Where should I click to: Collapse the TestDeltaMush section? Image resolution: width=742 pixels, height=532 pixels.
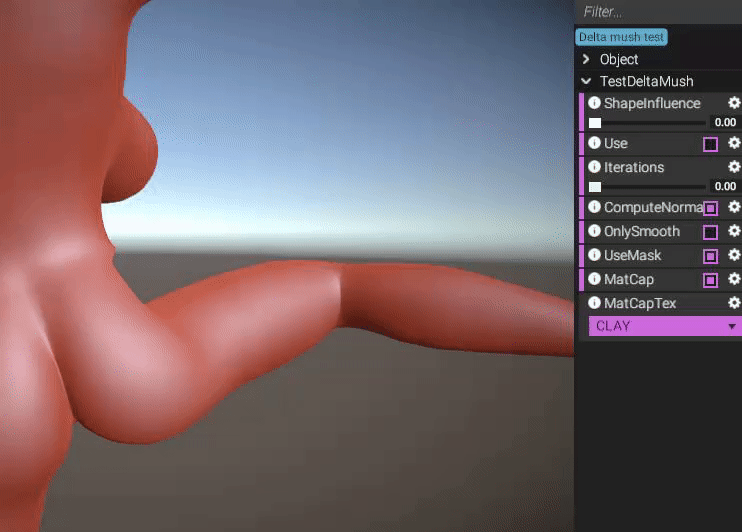point(586,81)
